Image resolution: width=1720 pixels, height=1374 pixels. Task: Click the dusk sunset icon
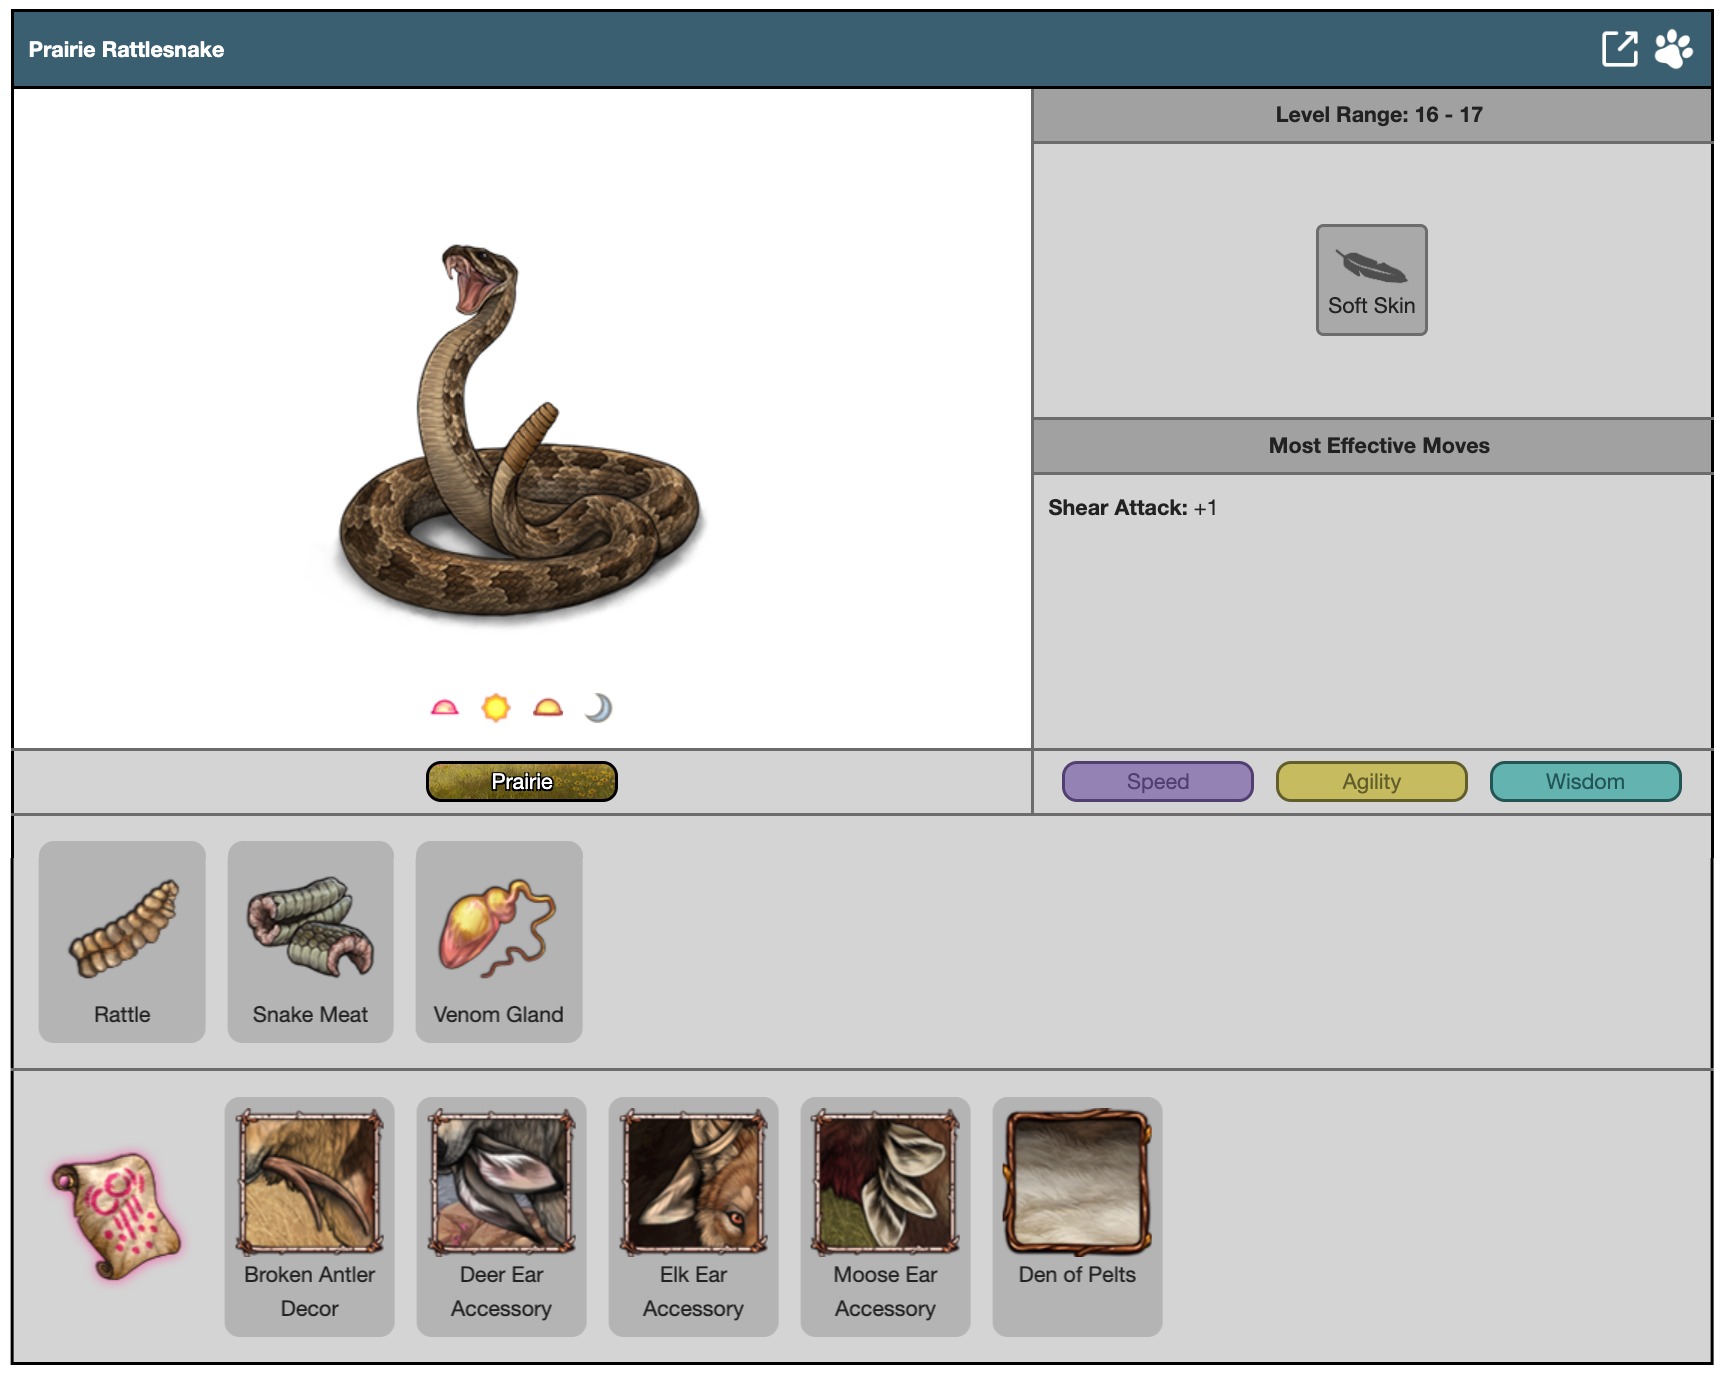(x=548, y=708)
